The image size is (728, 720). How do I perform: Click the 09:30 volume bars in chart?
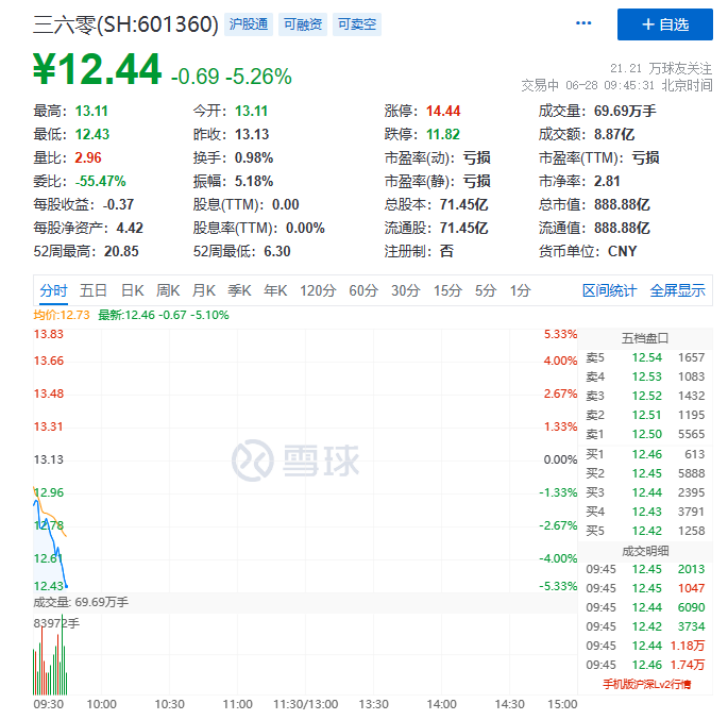click(50, 670)
